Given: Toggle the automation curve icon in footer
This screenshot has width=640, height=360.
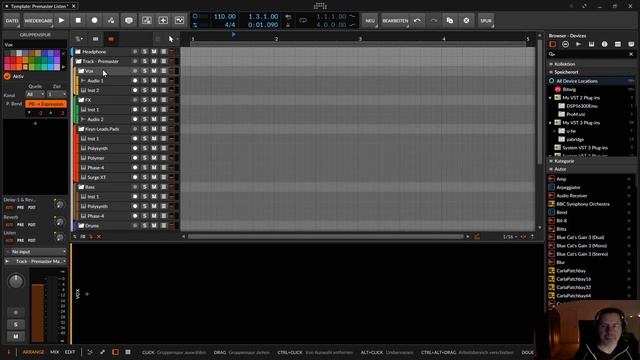Looking at the screenshot, I should pos(90,352).
